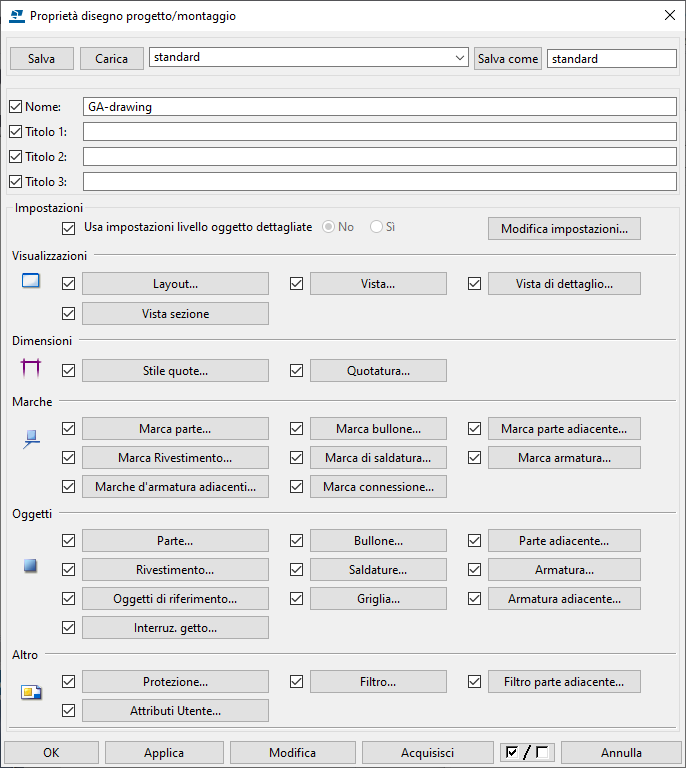The width and height of the screenshot is (686, 768).
Task: Open Stile quote settings
Action: (175, 371)
